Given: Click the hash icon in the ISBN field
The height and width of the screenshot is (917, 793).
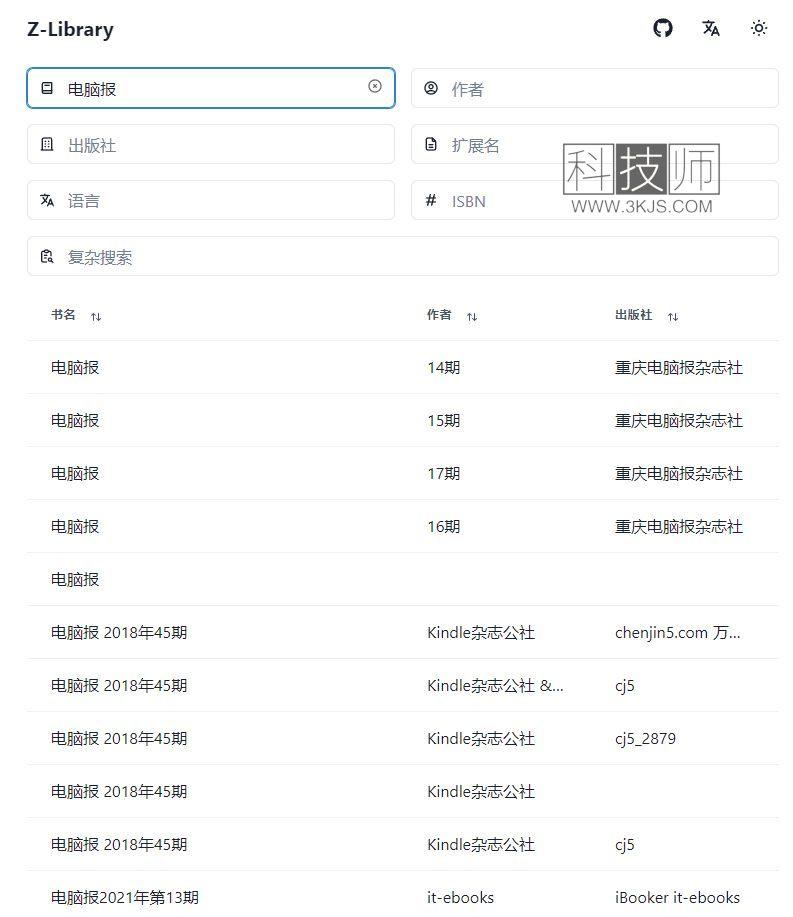Looking at the screenshot, I should [431, 201].
